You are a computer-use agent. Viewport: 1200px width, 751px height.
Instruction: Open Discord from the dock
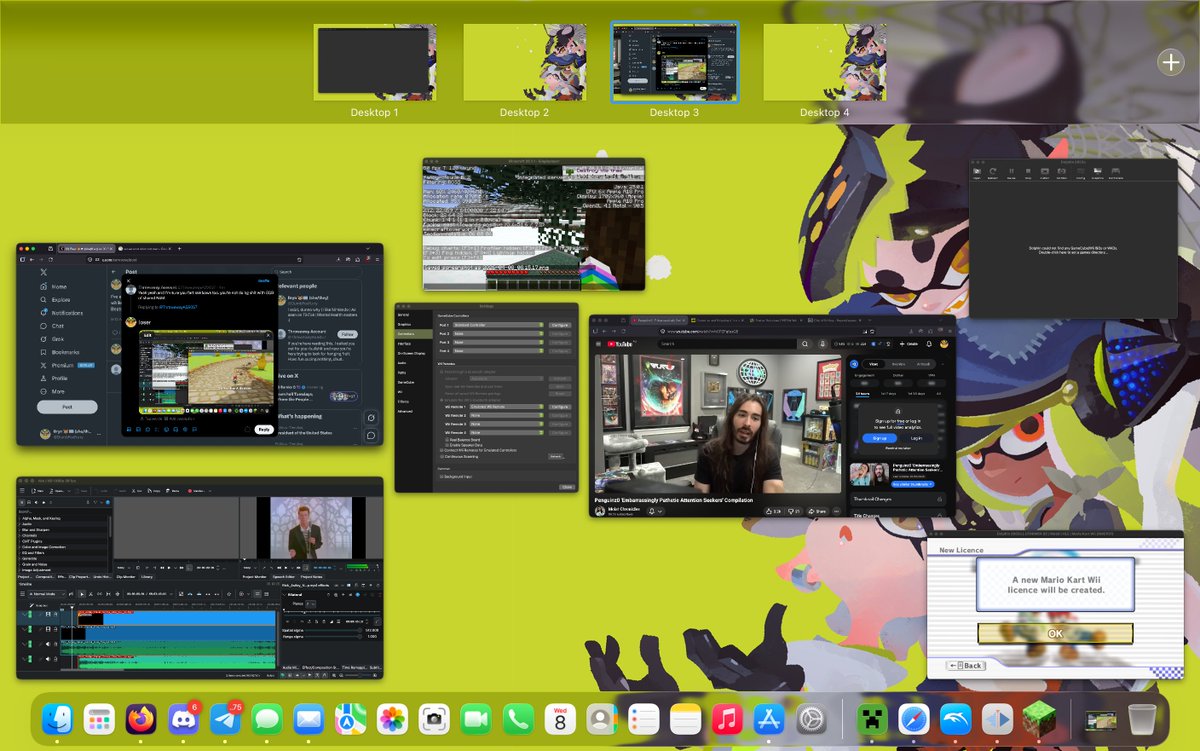(x=184, y=720)
